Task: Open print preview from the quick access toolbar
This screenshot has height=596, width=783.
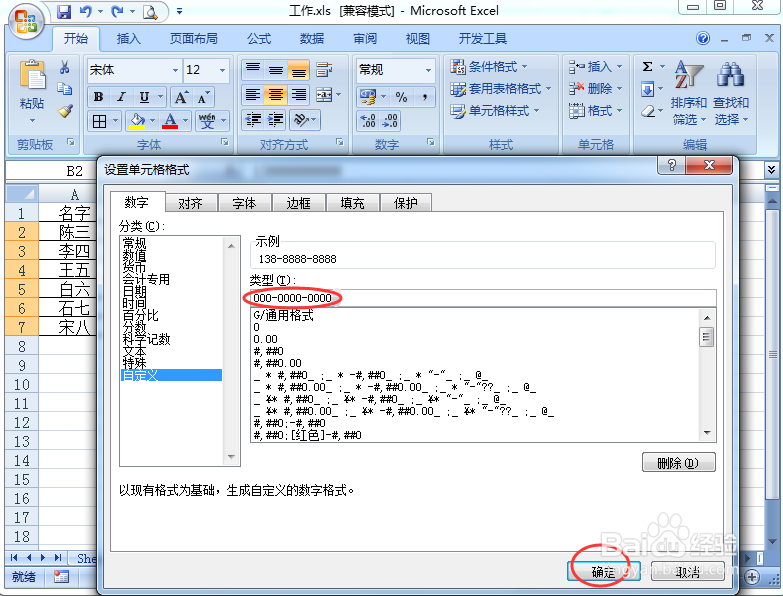Action: tap(150, 11)
